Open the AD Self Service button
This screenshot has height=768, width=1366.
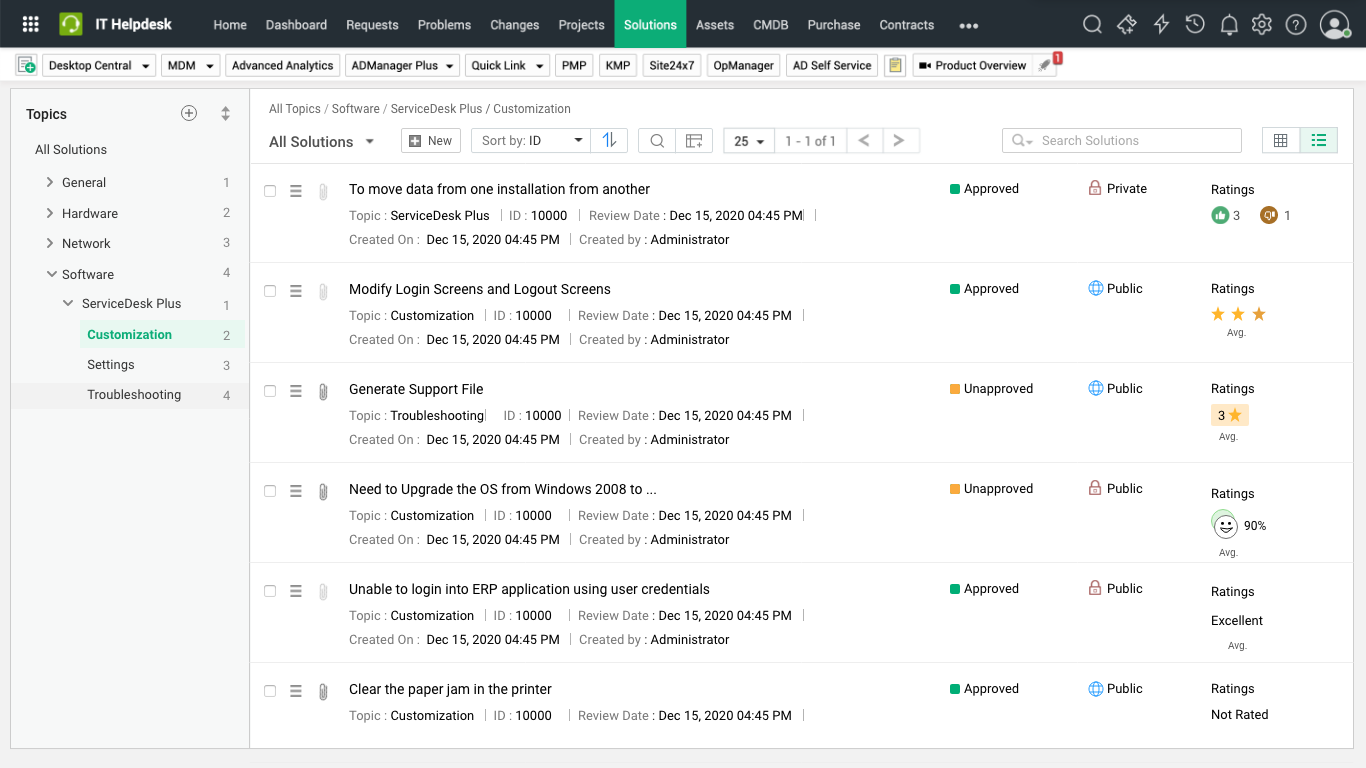coord(832,65)
